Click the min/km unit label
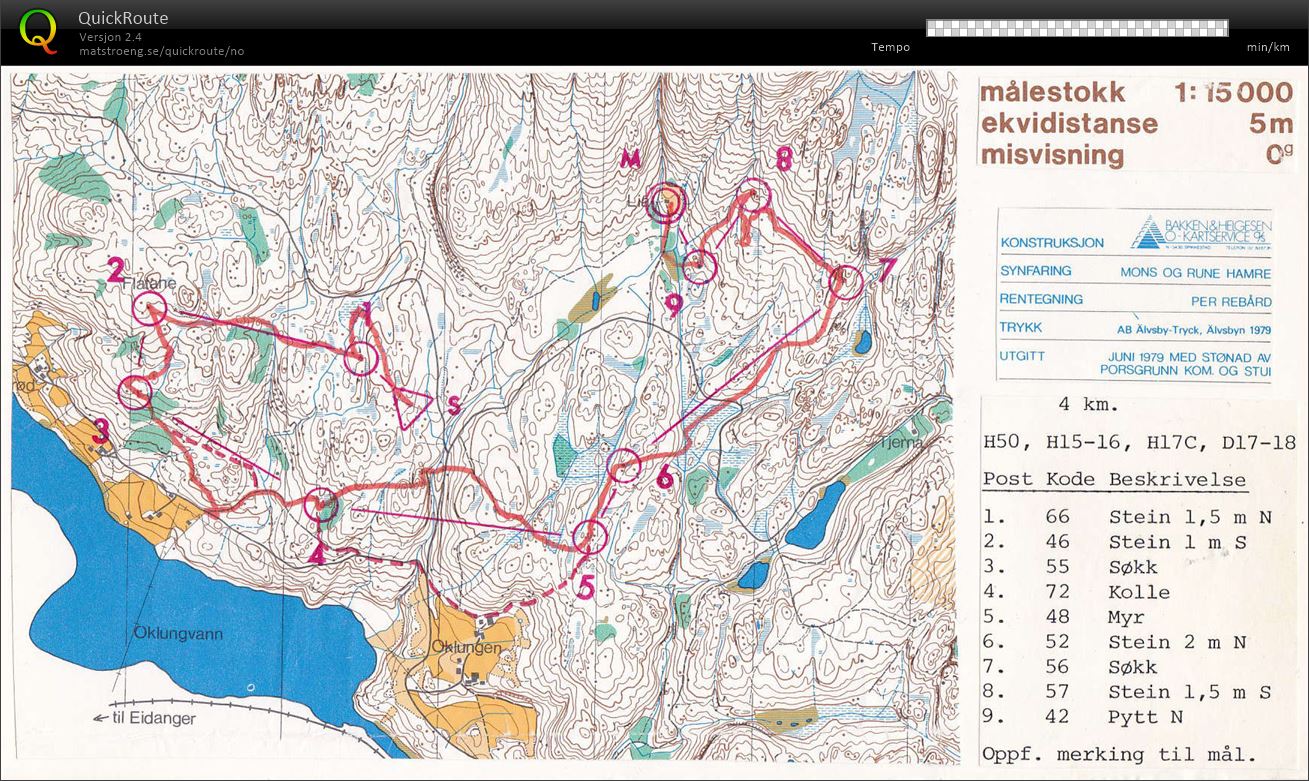This screenshot has width=1309, height=781. coord(1268,47)
